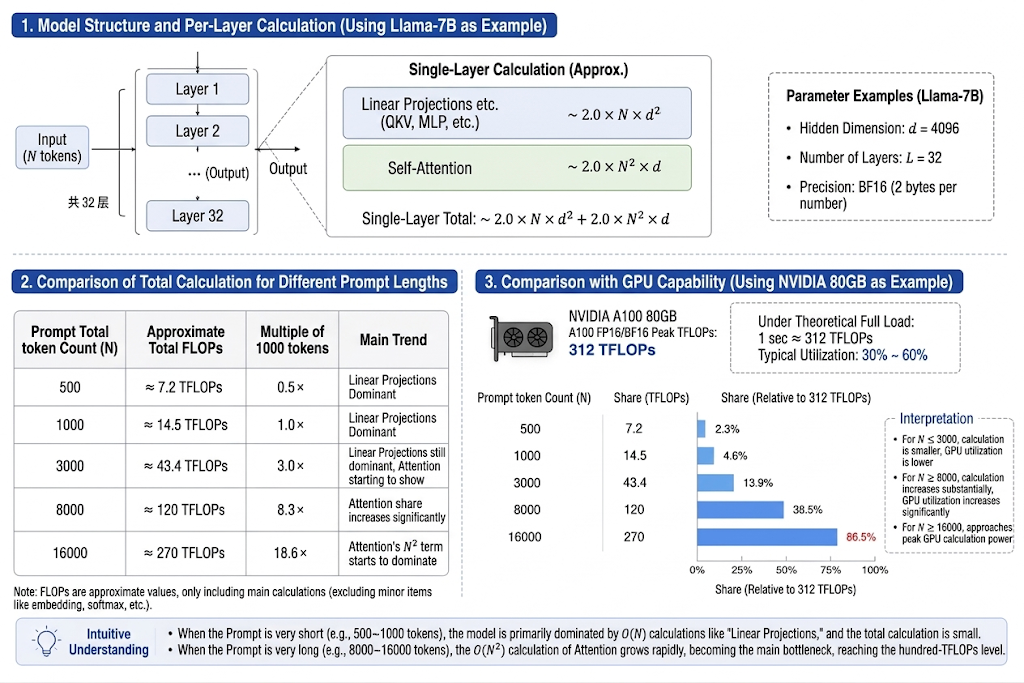Click the Number of Layers L = 32 bullet
The height and width of the screenshot is (683, 1024).
[x=864, y=158]
